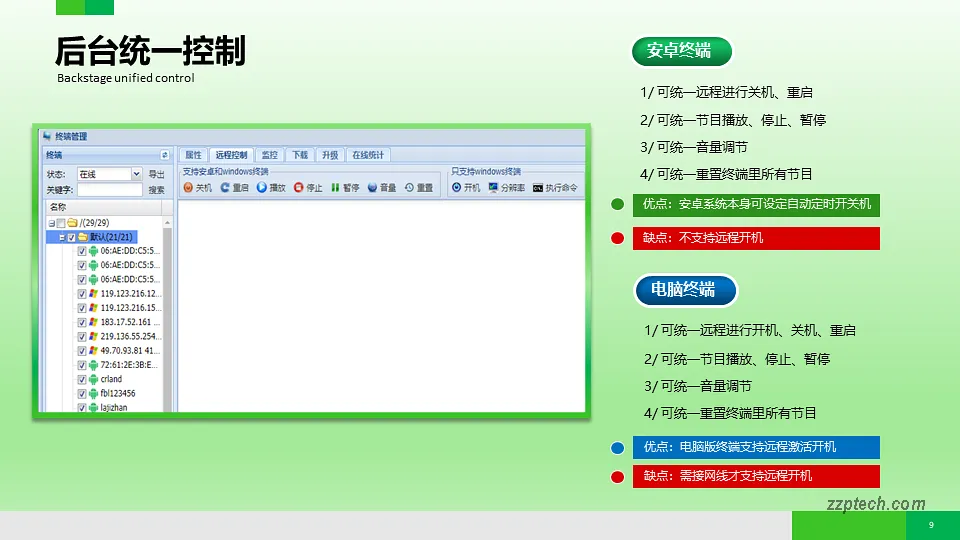Click the Windows icon beside 119.123.216.12
The image size is (960, 540).
pyautogui.click(x=93, y=294)
